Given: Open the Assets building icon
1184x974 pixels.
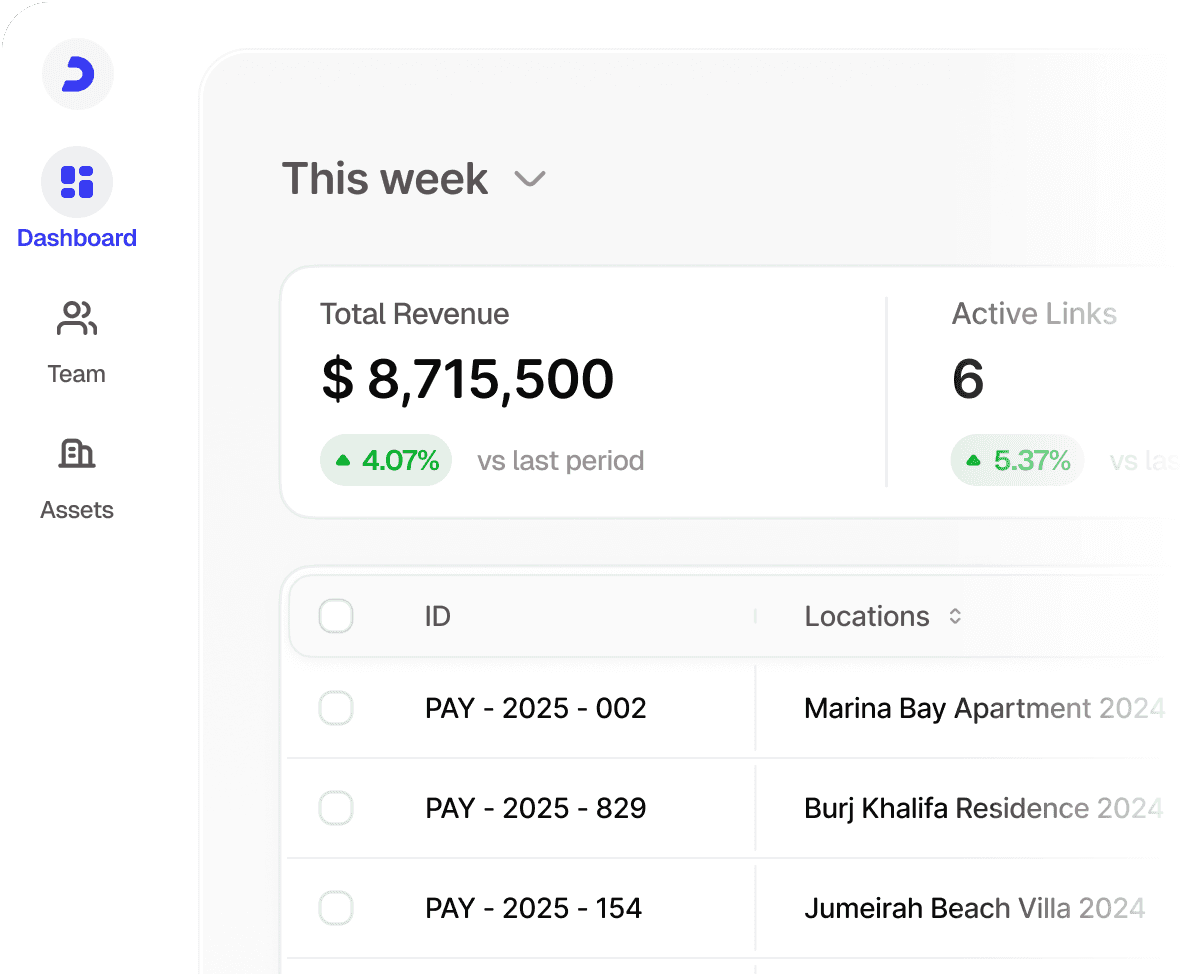Looking at the screenshot, I should coord(77,454).
